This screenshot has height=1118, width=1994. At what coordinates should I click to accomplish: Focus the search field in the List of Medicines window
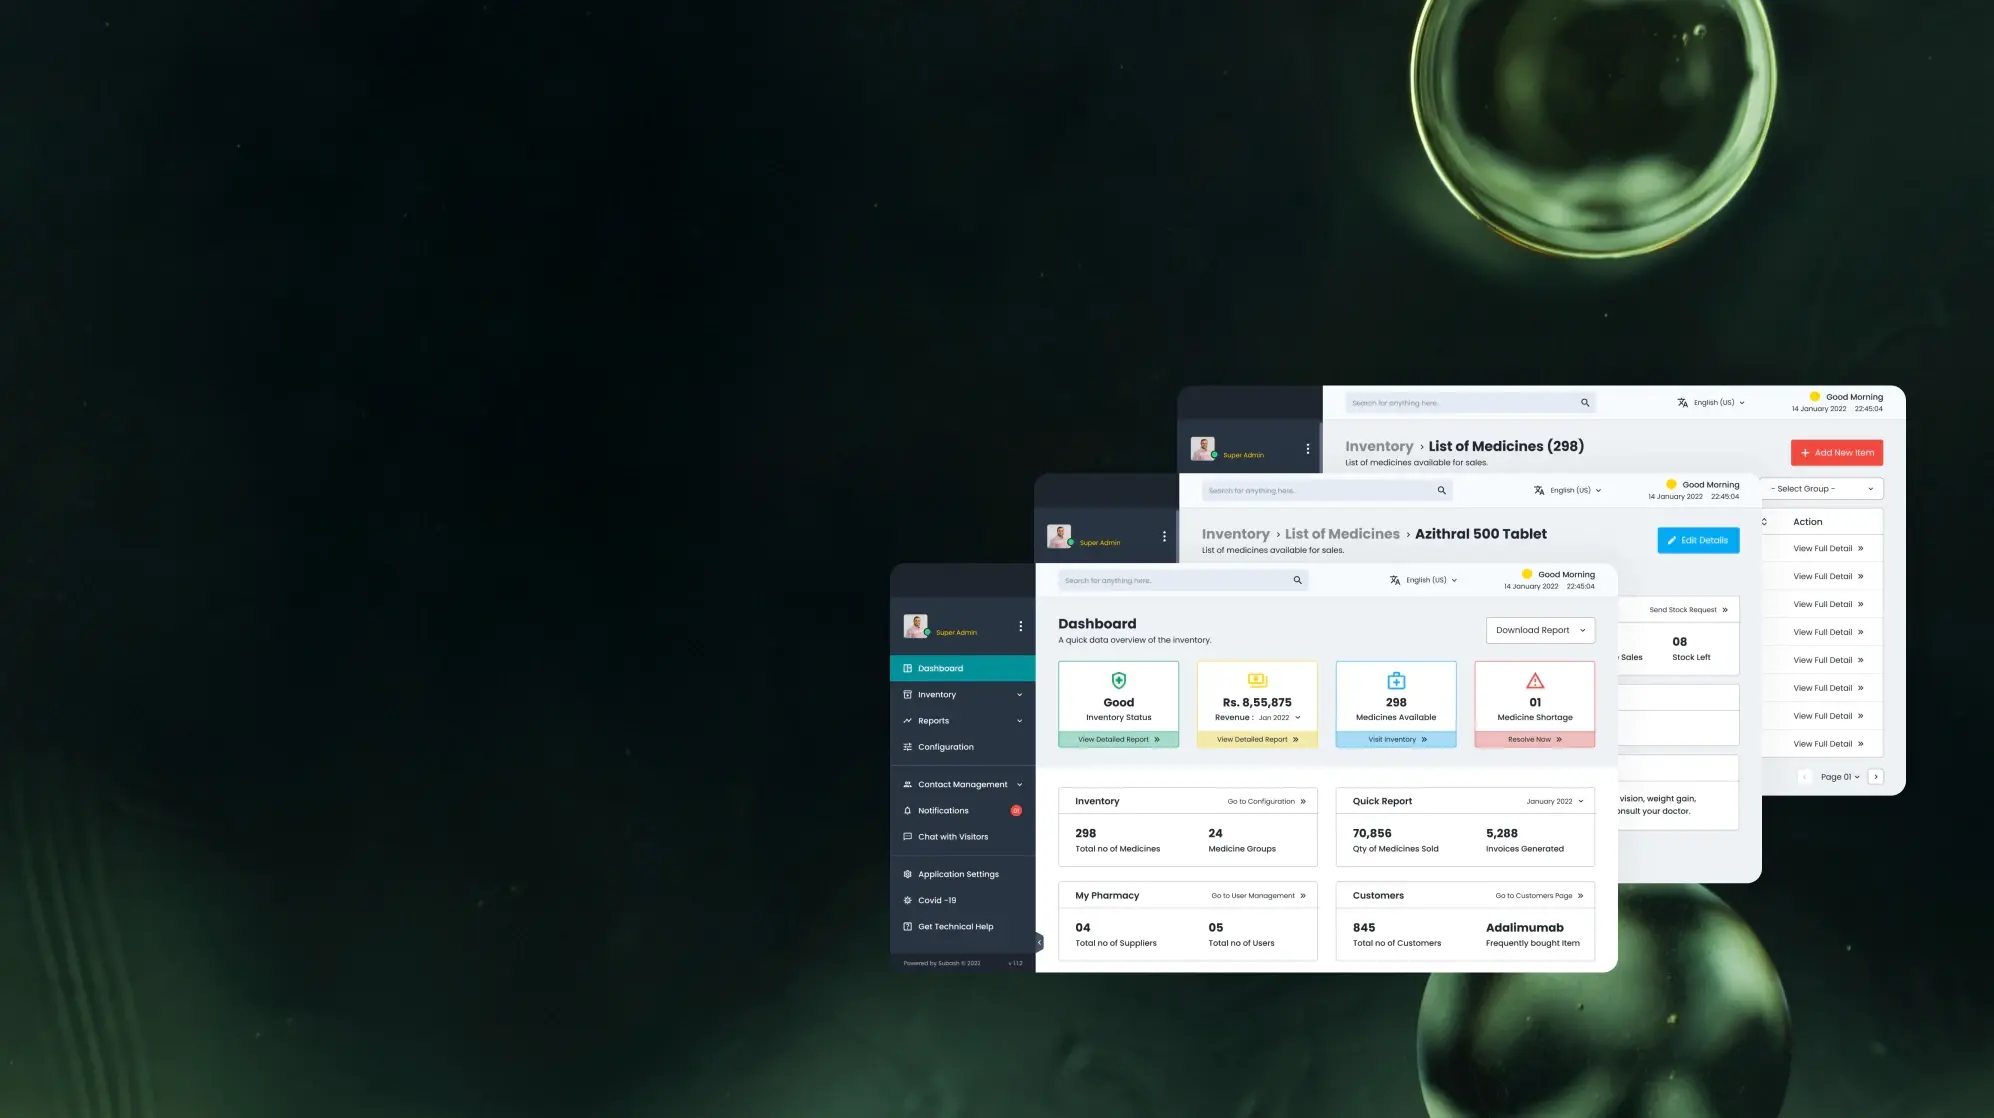1470,403
